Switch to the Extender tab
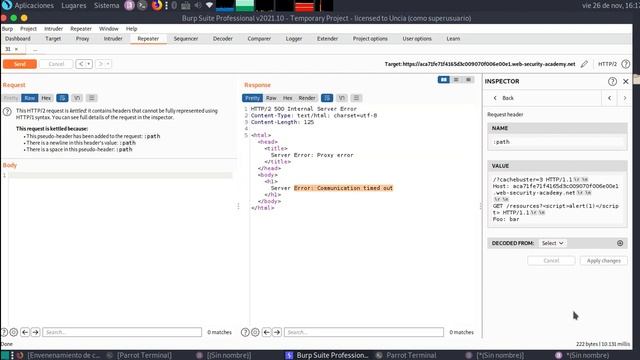The height and width of the screenshot is (360, 640). [327, 39]
